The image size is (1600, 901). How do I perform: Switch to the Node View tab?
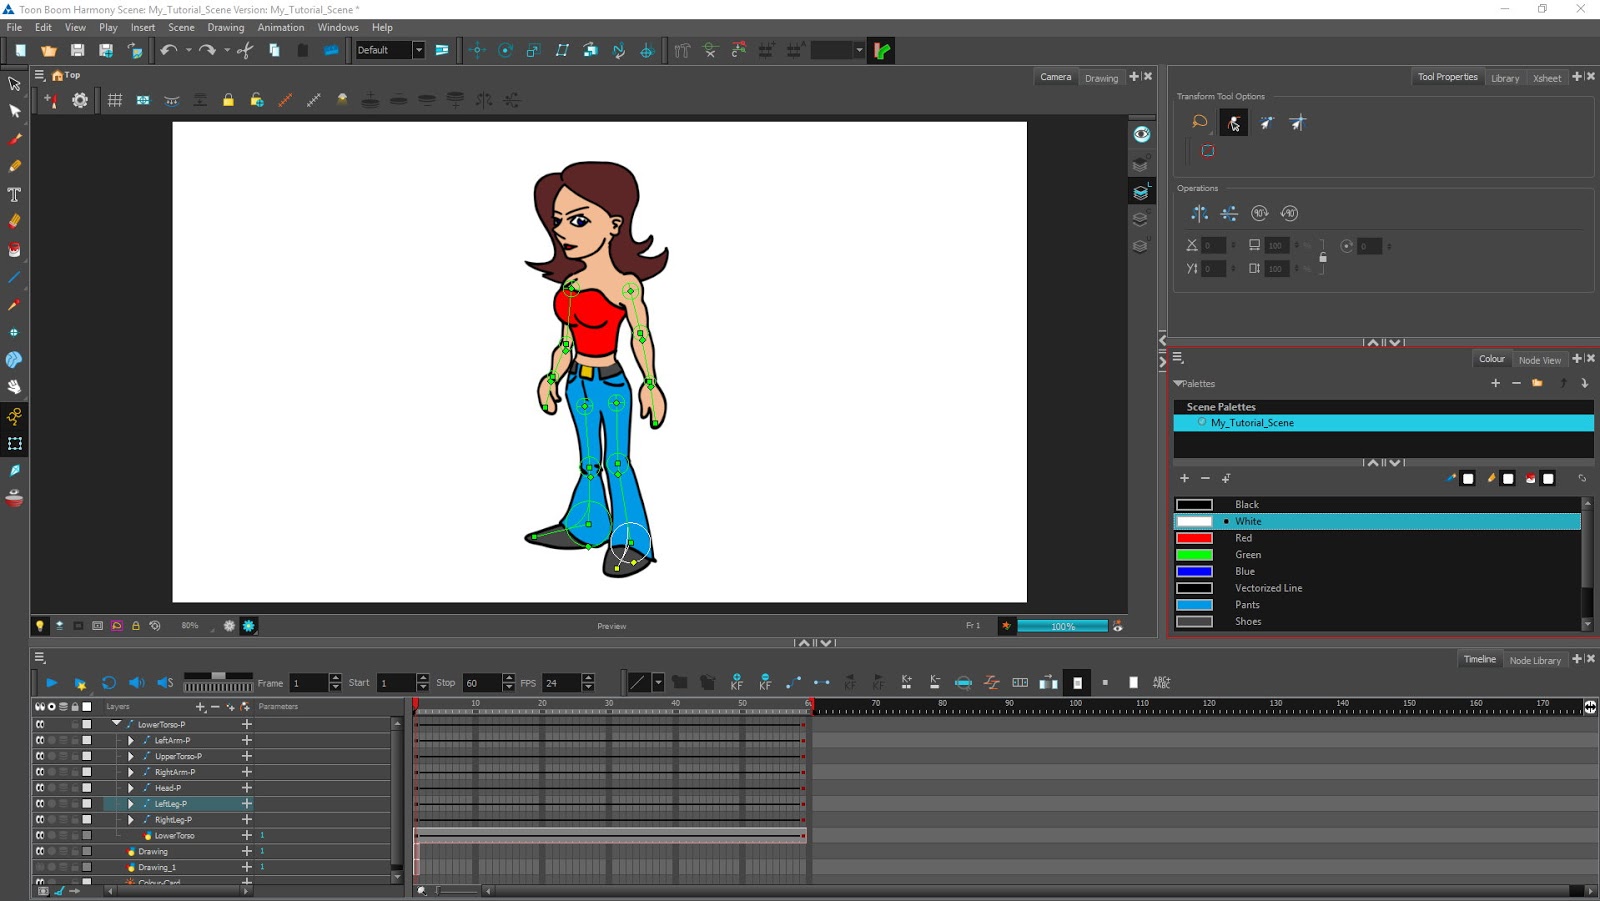[x=1539, y=360]
